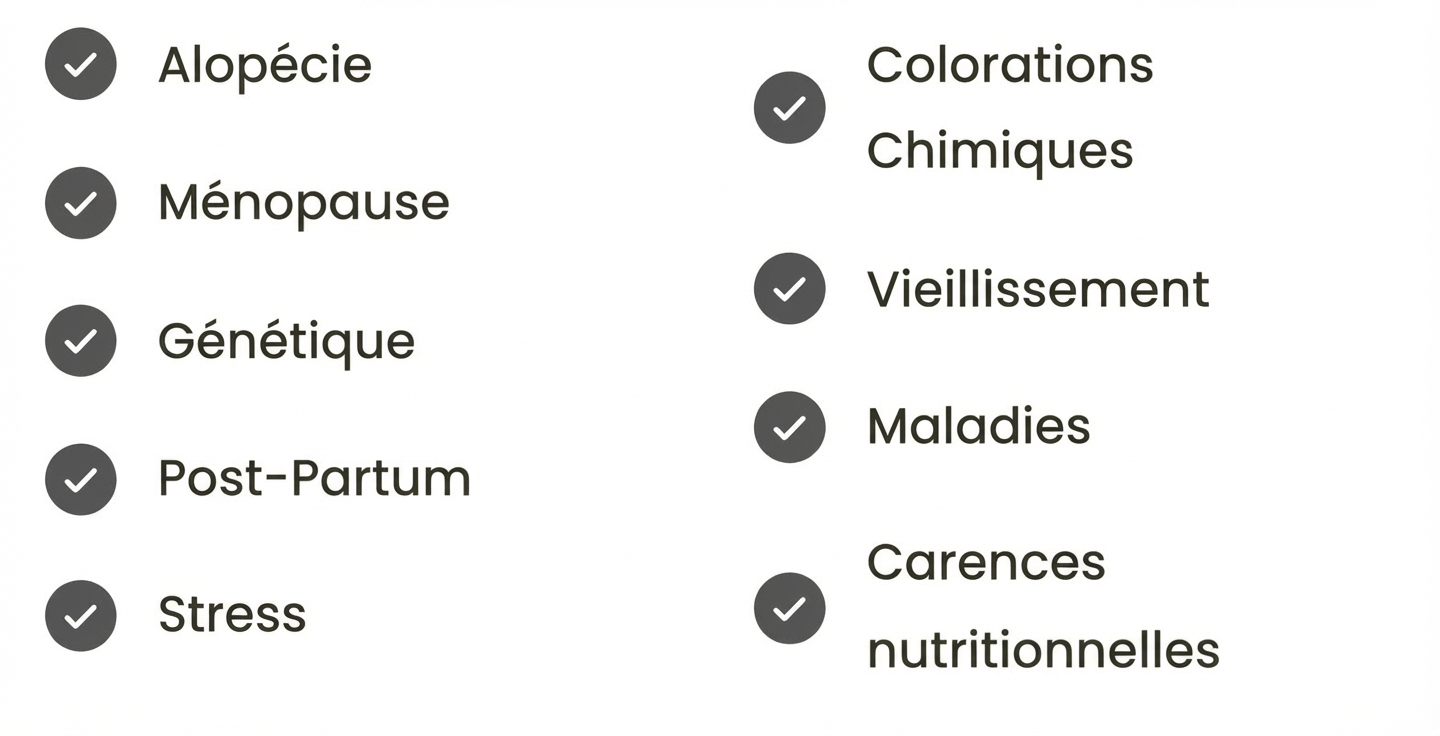This screenshot has width=1440, height=736.
Task: Click the checkmark icon beside Génétique
Action: [x=81, y=341]
